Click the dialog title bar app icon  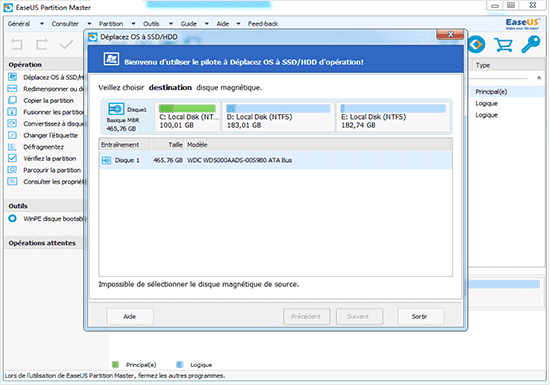point(93,37)
